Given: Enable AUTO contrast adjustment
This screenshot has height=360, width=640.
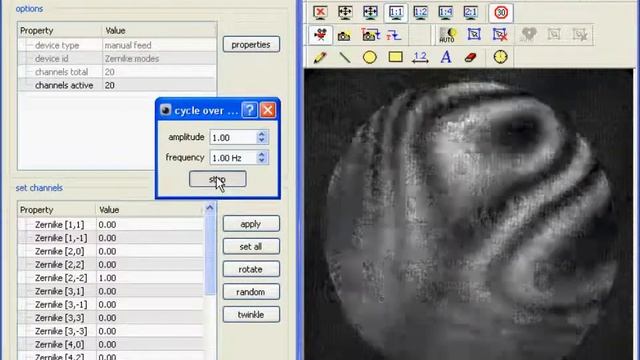Looking at the screenshot, I should tap(447, 35).
